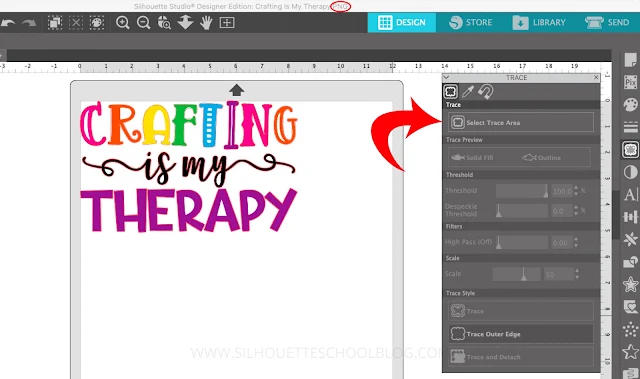640x379 pixels.
Task: Open the Line Style panel icon
Action: 630,127
